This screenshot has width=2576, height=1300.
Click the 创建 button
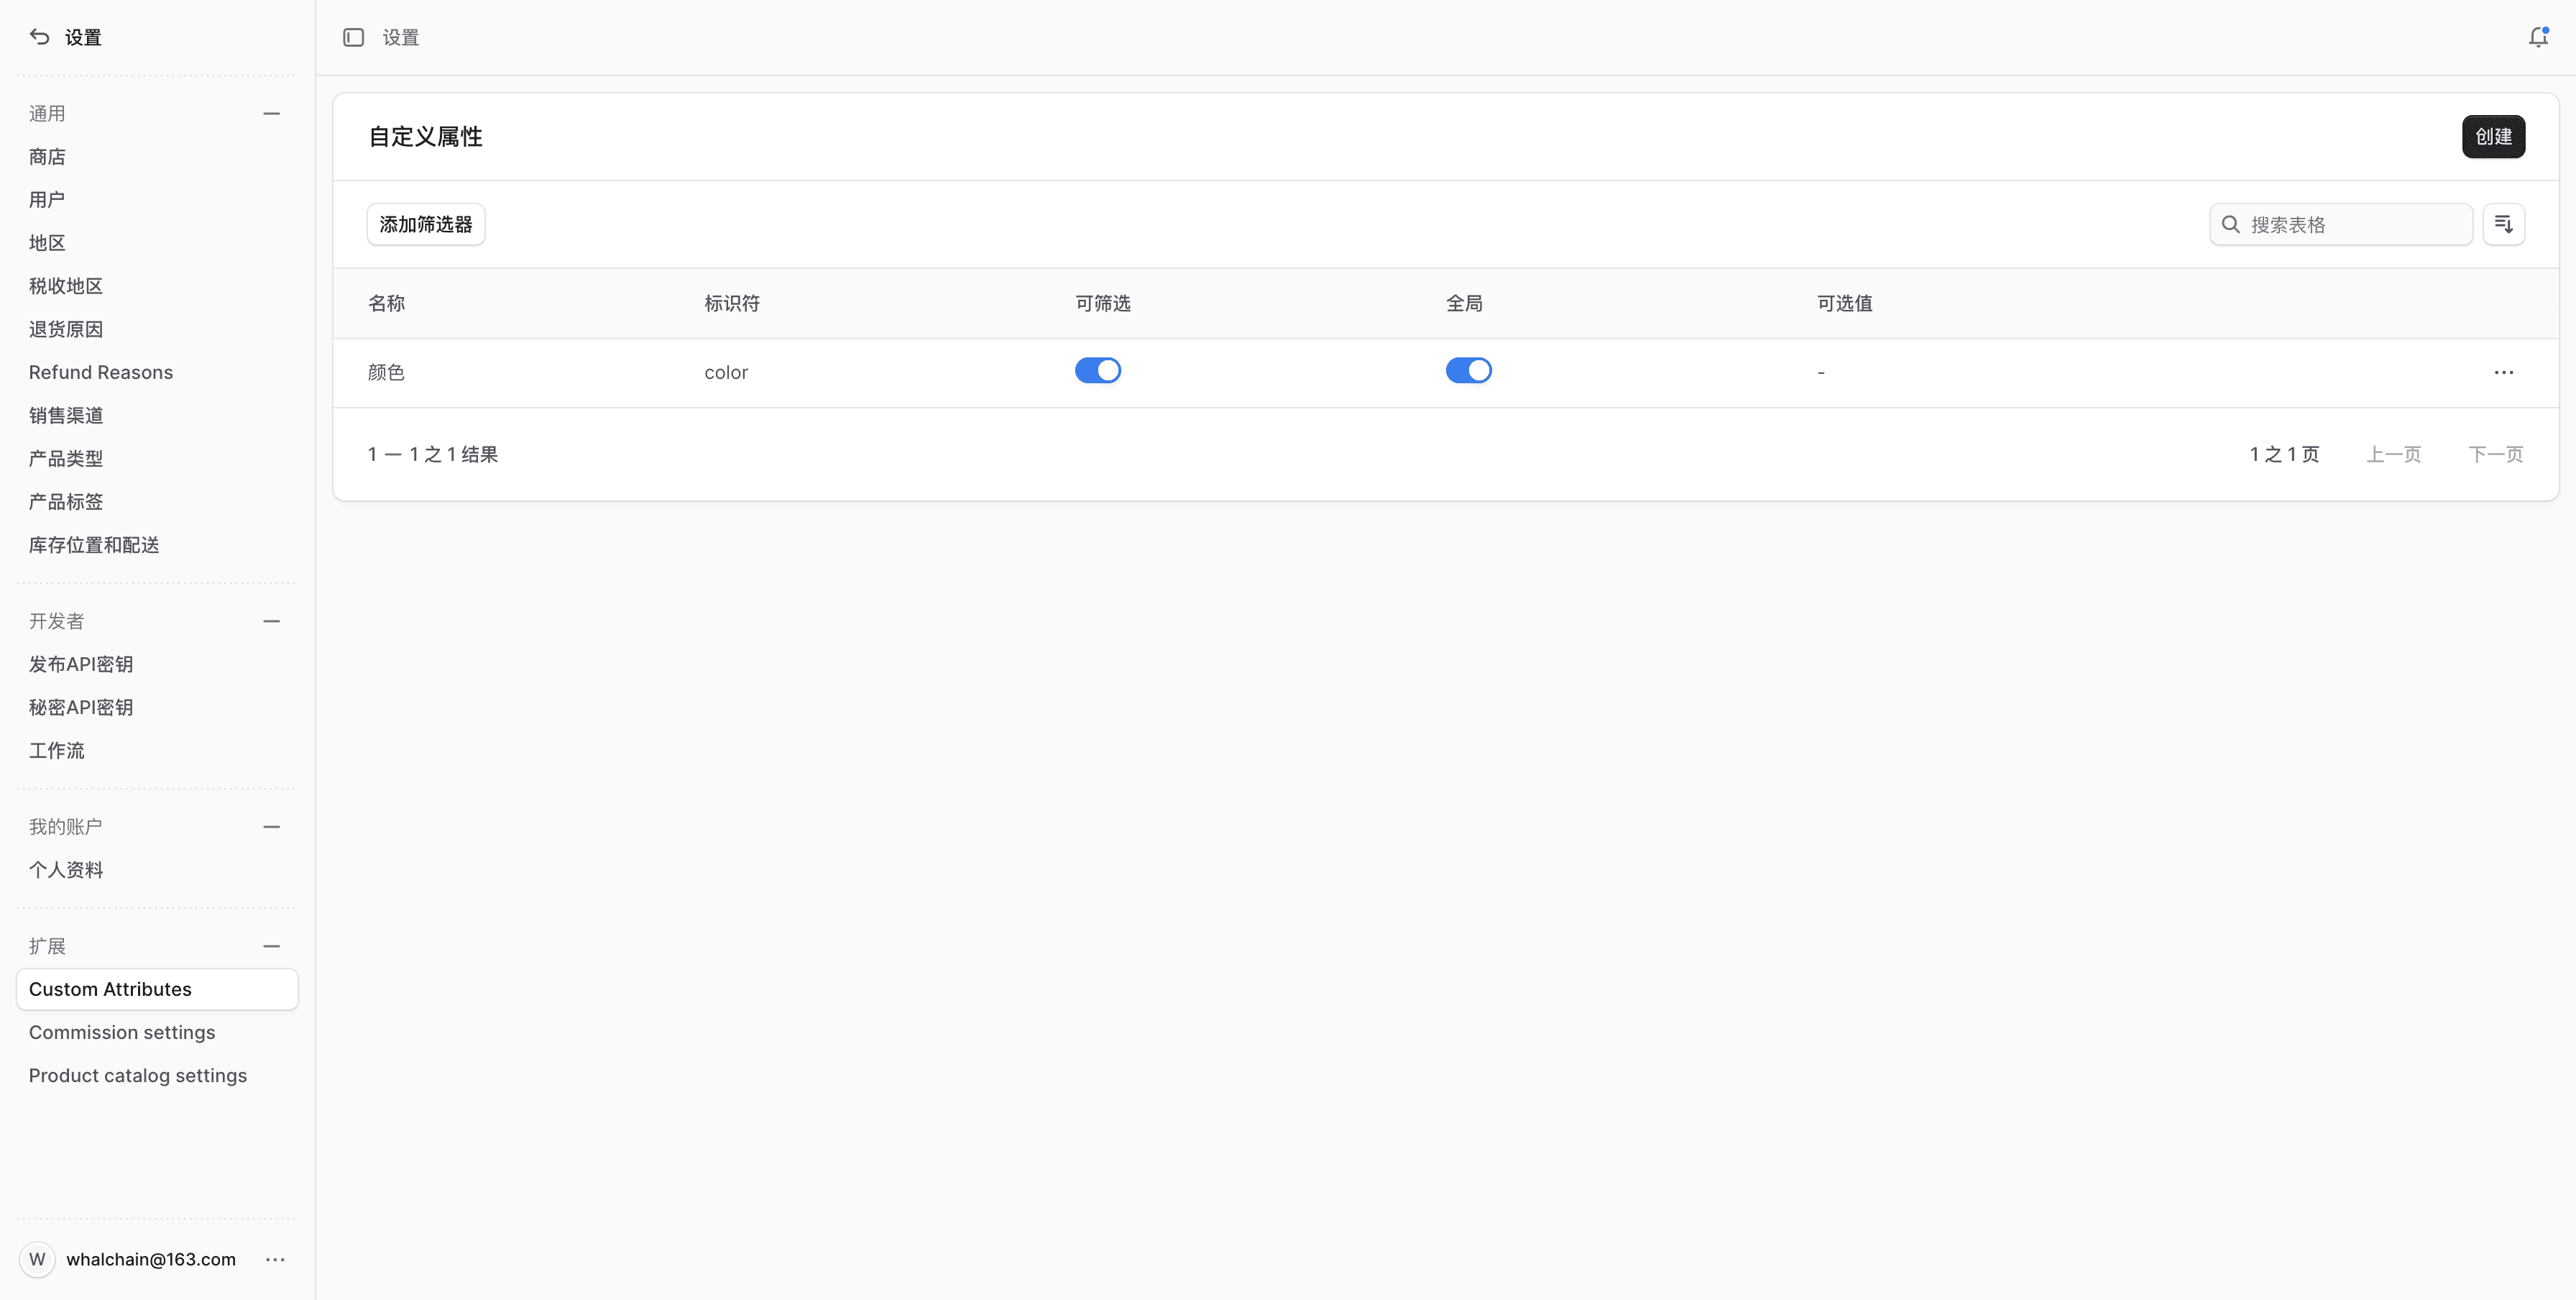(2492, 137)
